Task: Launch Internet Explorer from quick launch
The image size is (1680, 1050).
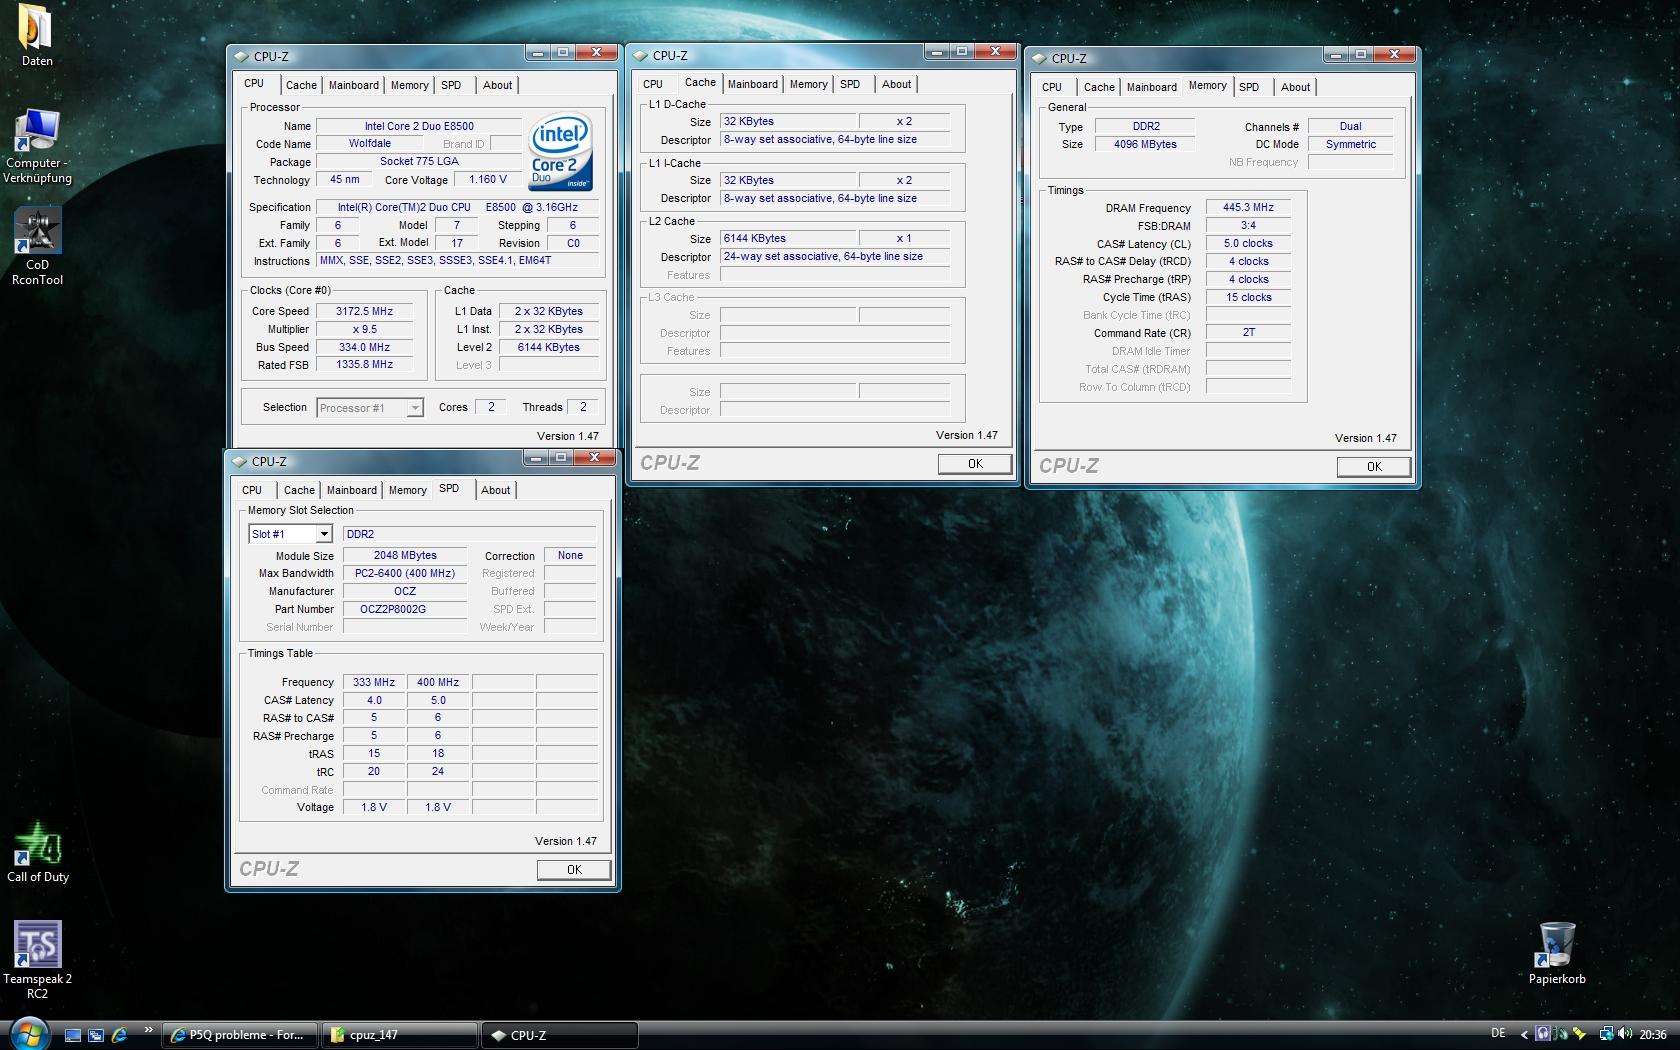Action: click(x=119, y=1035)
